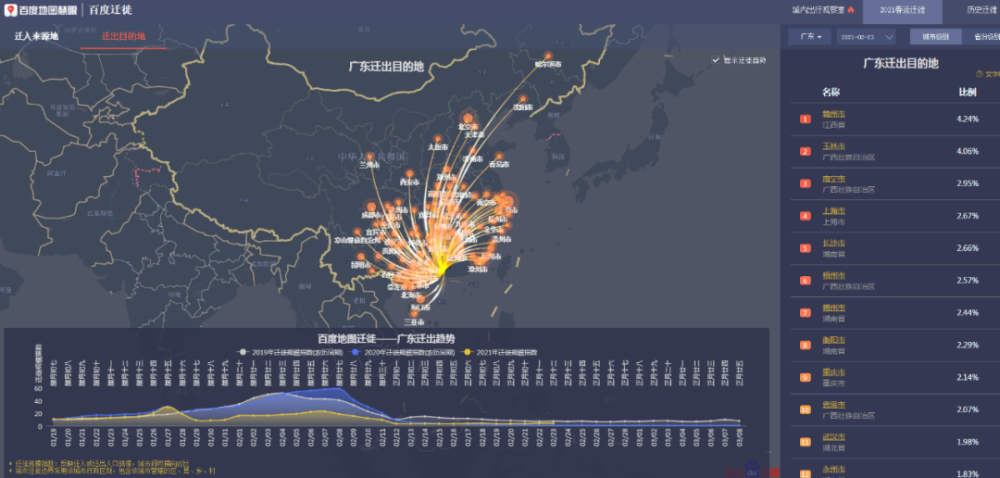Click the 4.06% ratio value
Screen dimensions: 1000x478
point(967,151)
